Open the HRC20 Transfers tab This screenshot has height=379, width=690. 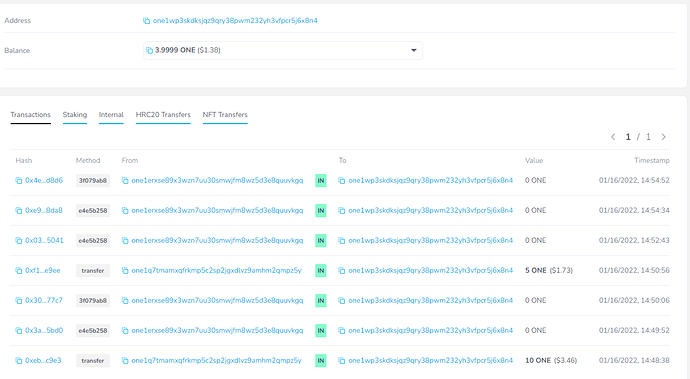(163, 114)
